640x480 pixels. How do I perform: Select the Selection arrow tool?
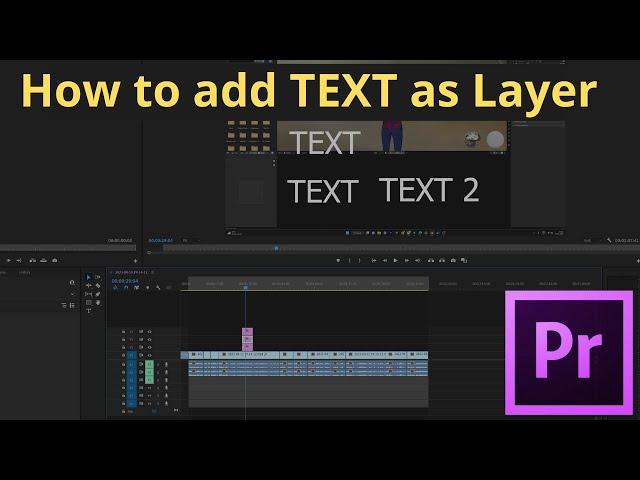[89, 277]
